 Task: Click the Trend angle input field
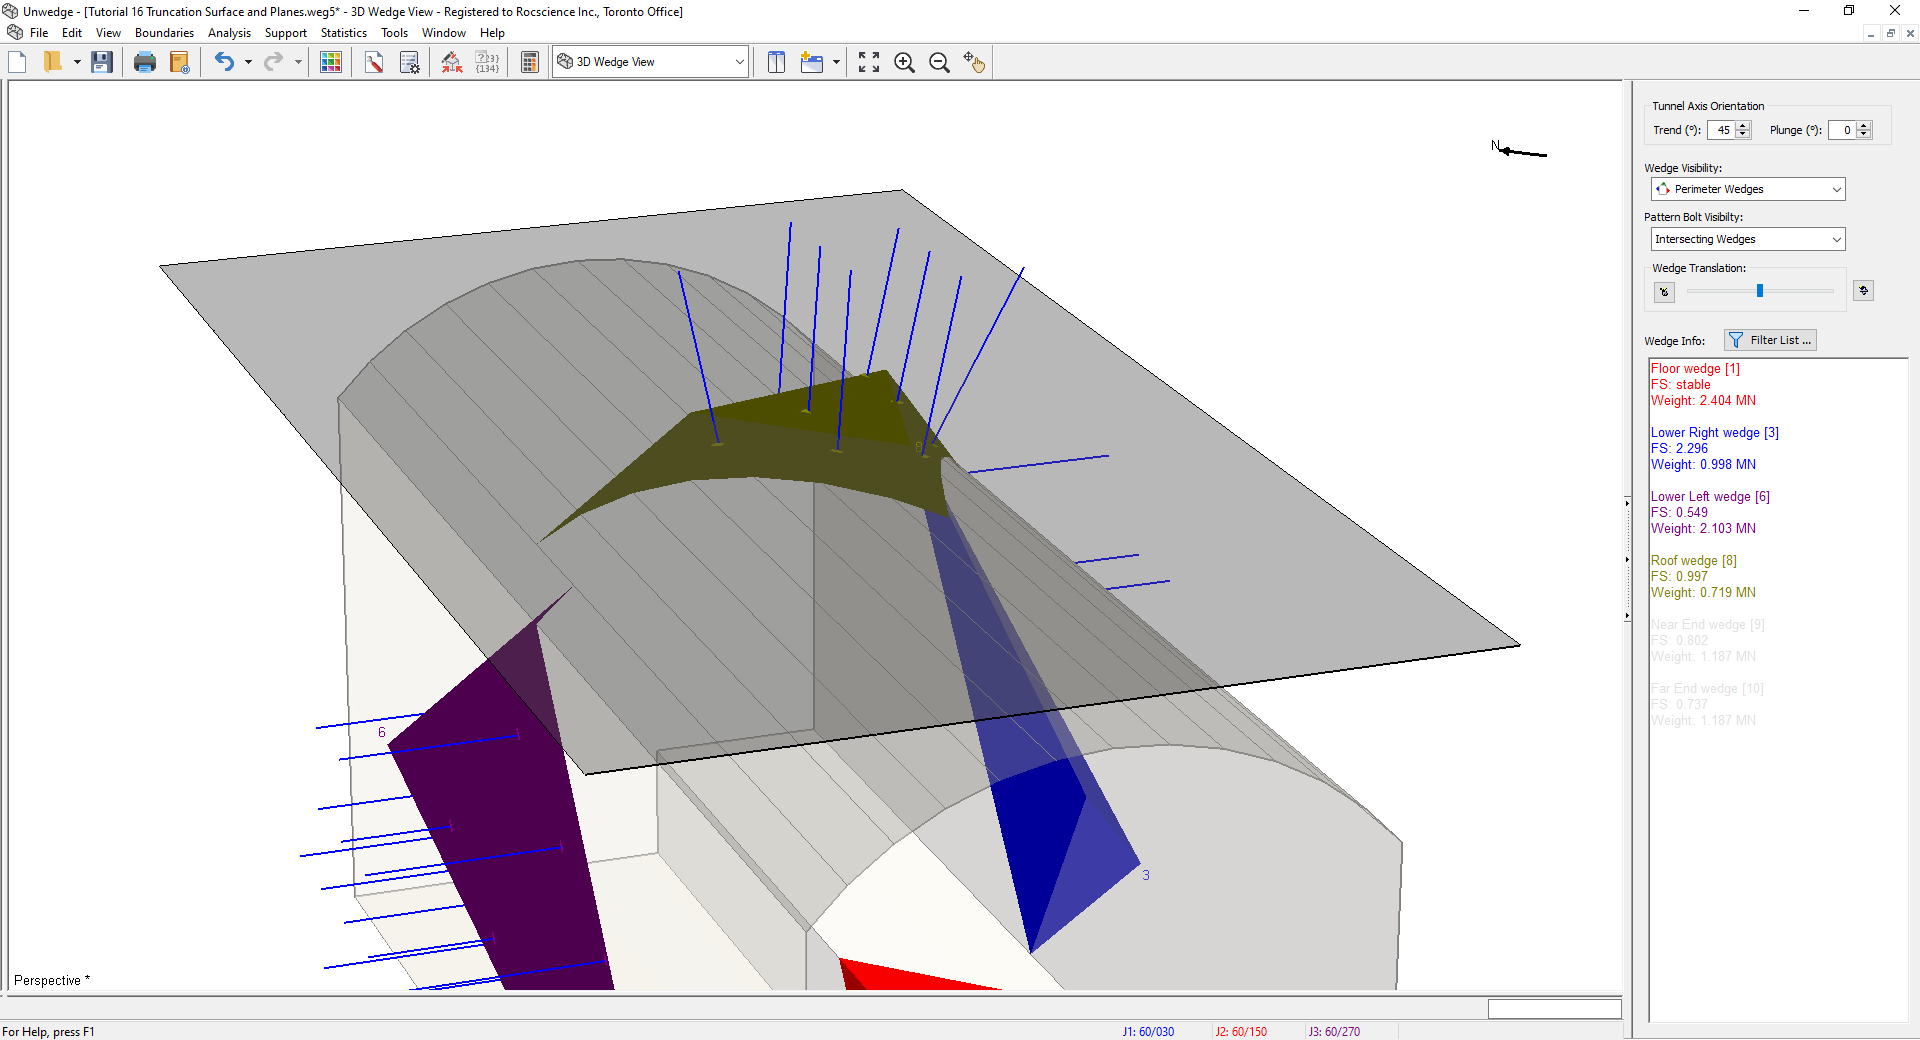tap(1721, 130)
